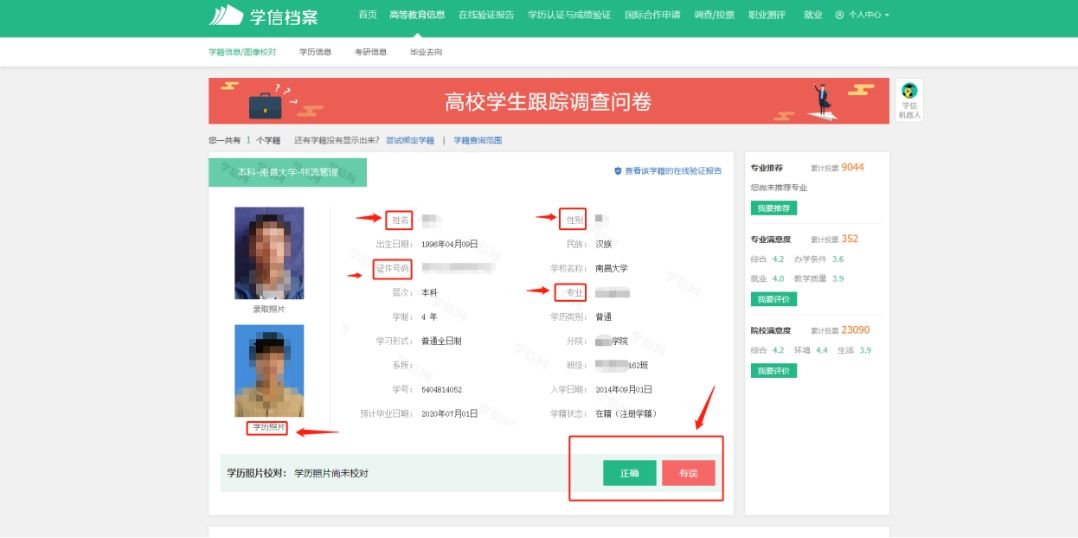Image resolution: width=1078 pixels, height=538 pixels.
Task: Click the 录取照片 admission photo
Action: (x=268, y=254)
